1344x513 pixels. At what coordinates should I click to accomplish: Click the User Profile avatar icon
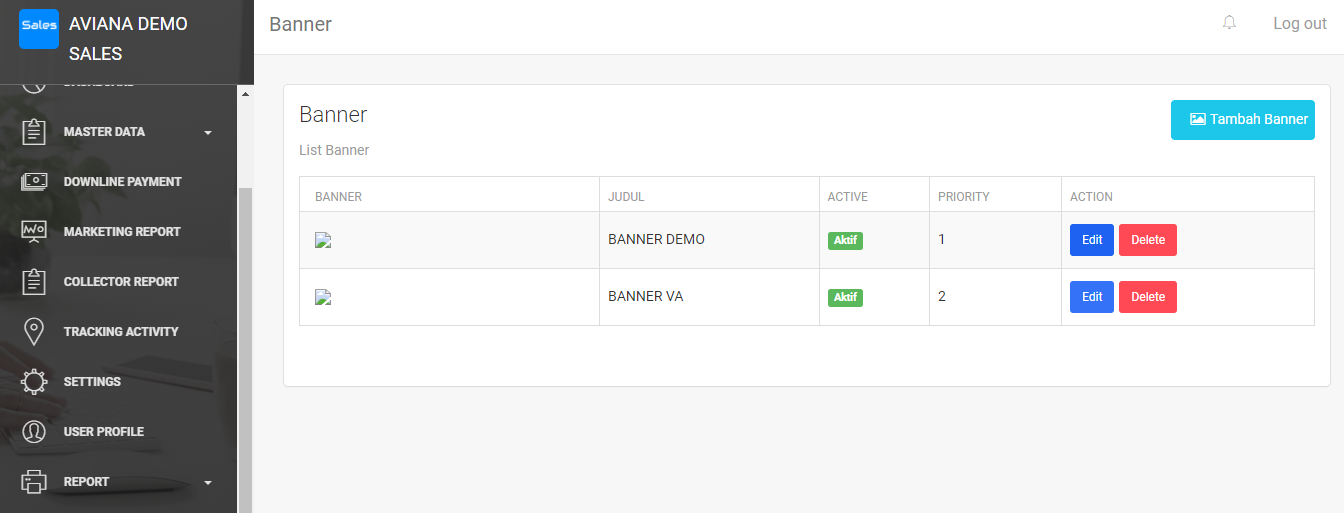34,432
